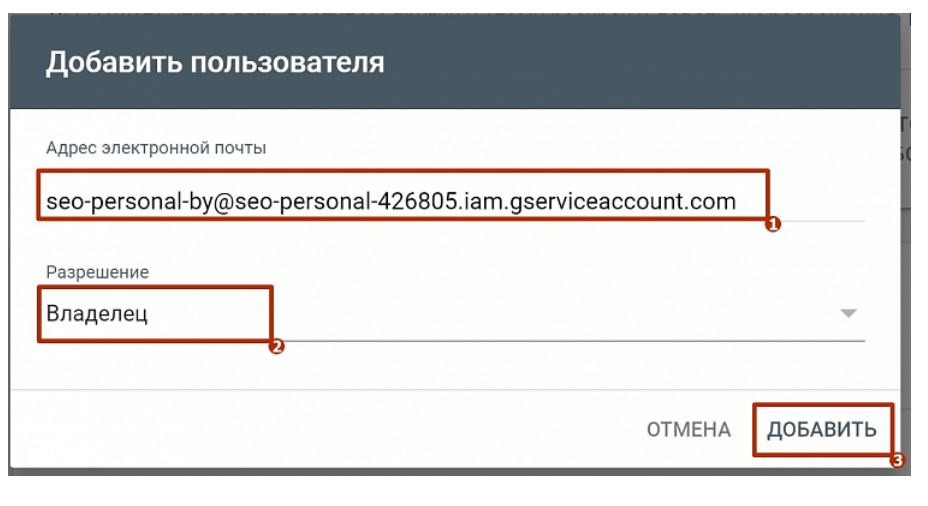Click the Добавить пользователя dialog title
The width and height of the screenshot is (928, 506).
215,62
